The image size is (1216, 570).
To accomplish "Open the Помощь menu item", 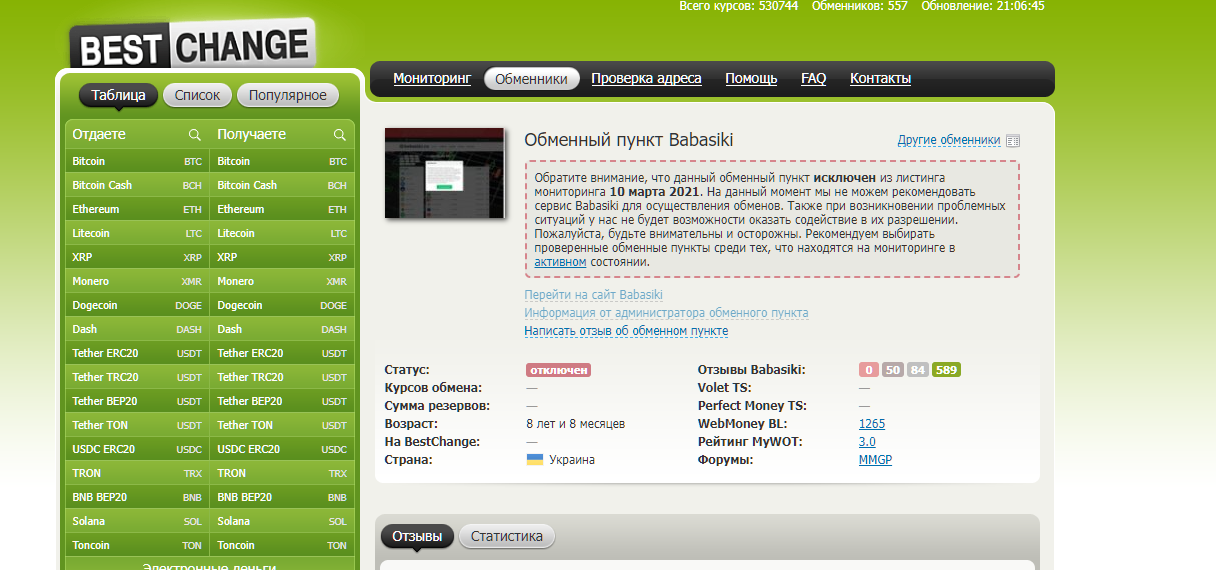I will coord(751,78).
